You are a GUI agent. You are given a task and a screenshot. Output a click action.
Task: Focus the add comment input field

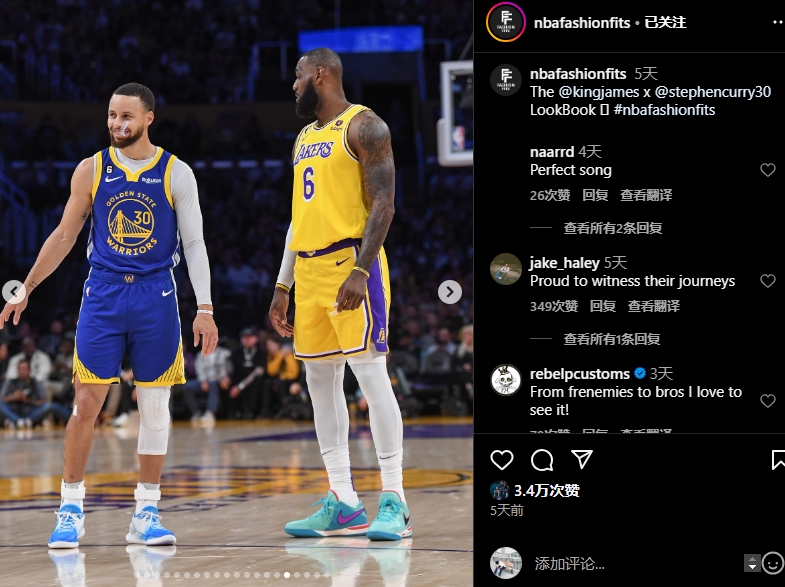tap(636, 563)
